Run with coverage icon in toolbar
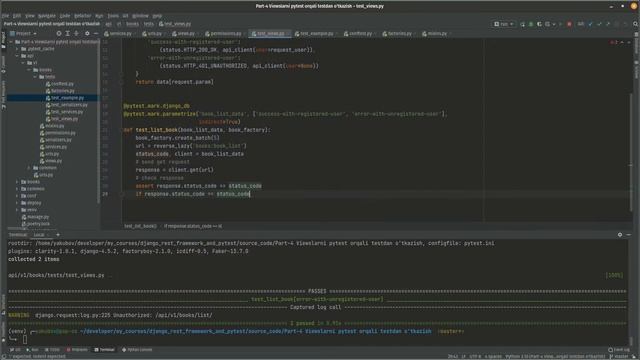Screen dimensions: 640x360 pyautogui.click(x=539, y=24)
